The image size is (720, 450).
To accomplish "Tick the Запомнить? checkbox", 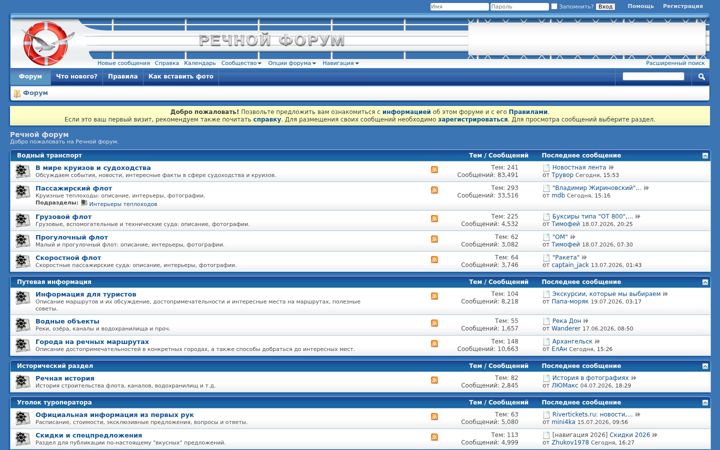I will (x=554, y=6).
